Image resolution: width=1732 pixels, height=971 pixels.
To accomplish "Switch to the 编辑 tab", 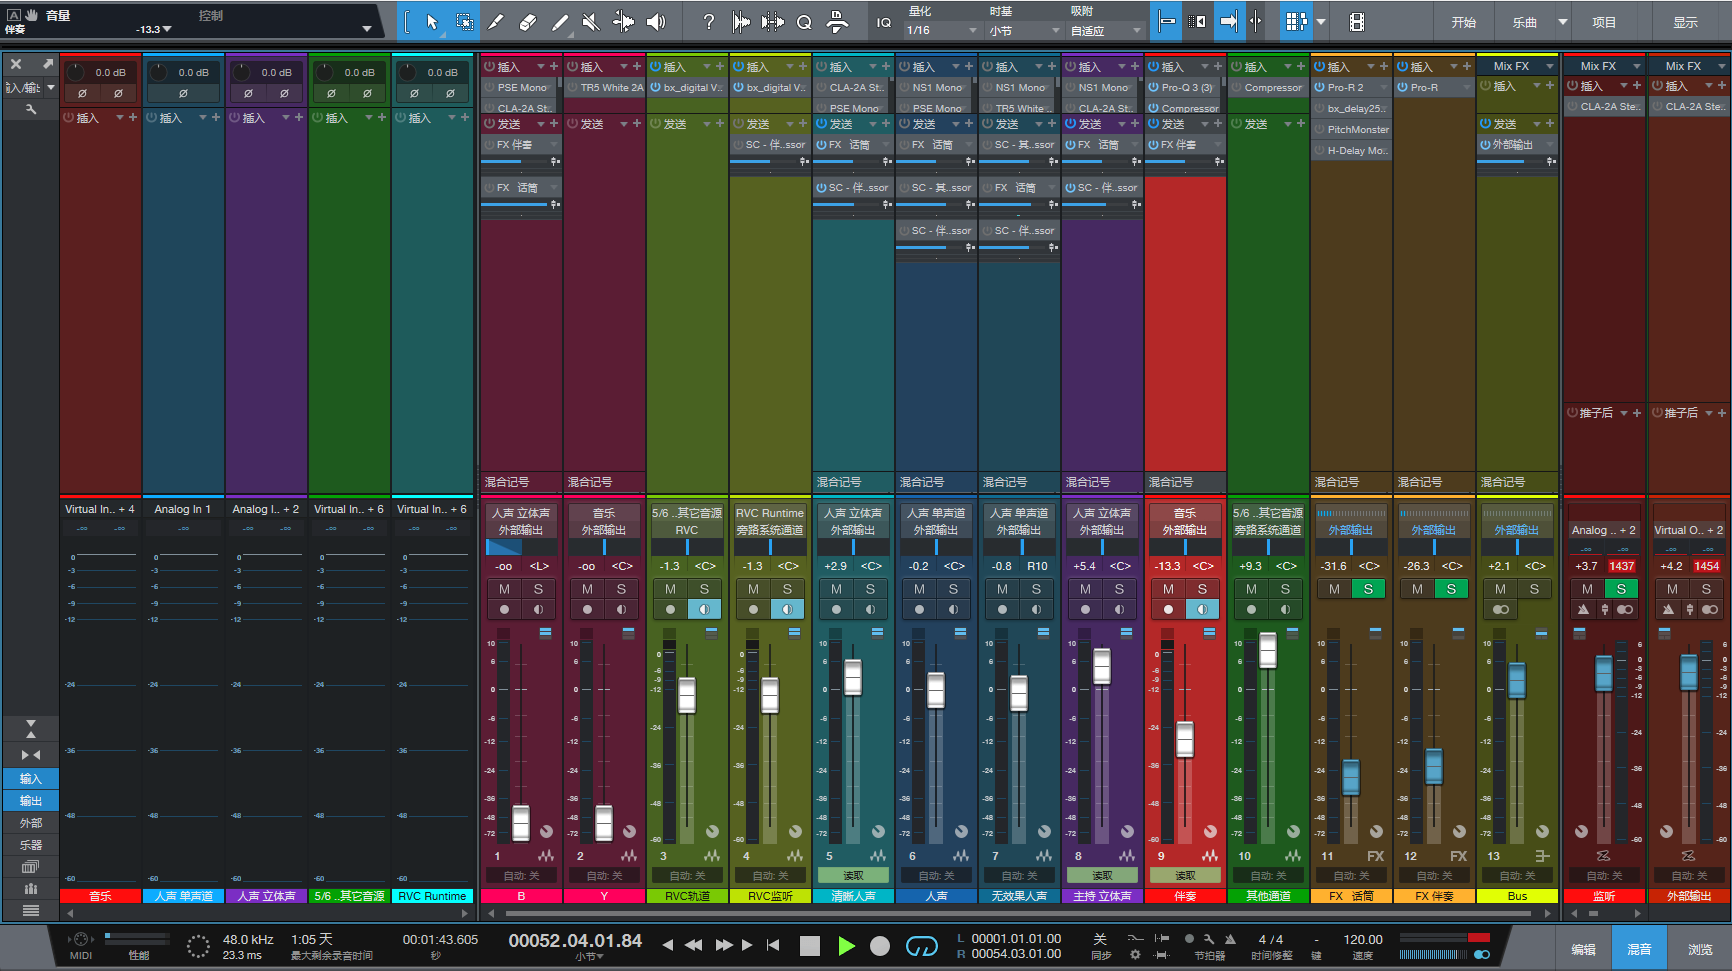I will [1583, 949].
